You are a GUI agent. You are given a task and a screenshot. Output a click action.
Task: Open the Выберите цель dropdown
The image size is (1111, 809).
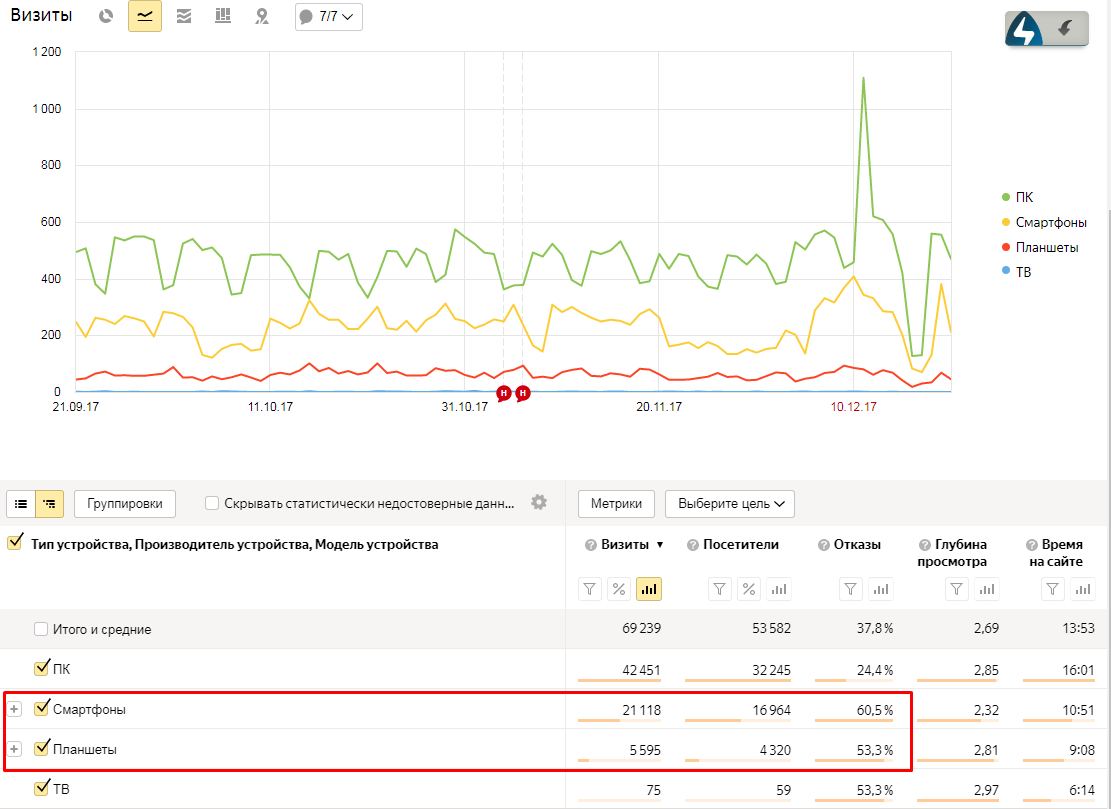click(729, 504)
